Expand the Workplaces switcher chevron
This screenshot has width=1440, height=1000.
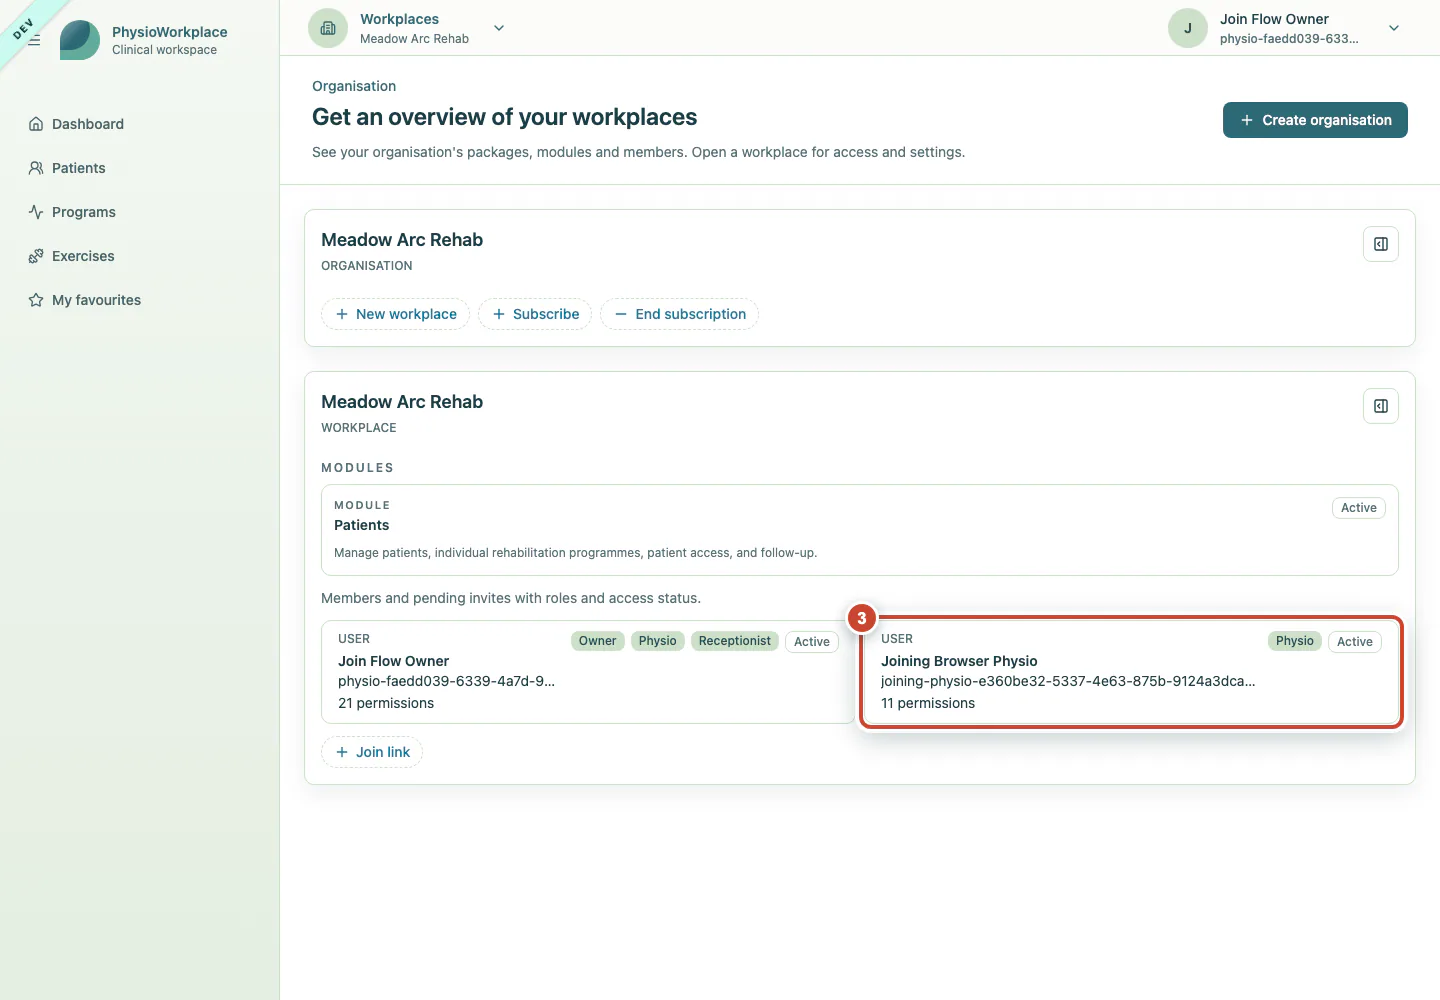coord(499,28)
